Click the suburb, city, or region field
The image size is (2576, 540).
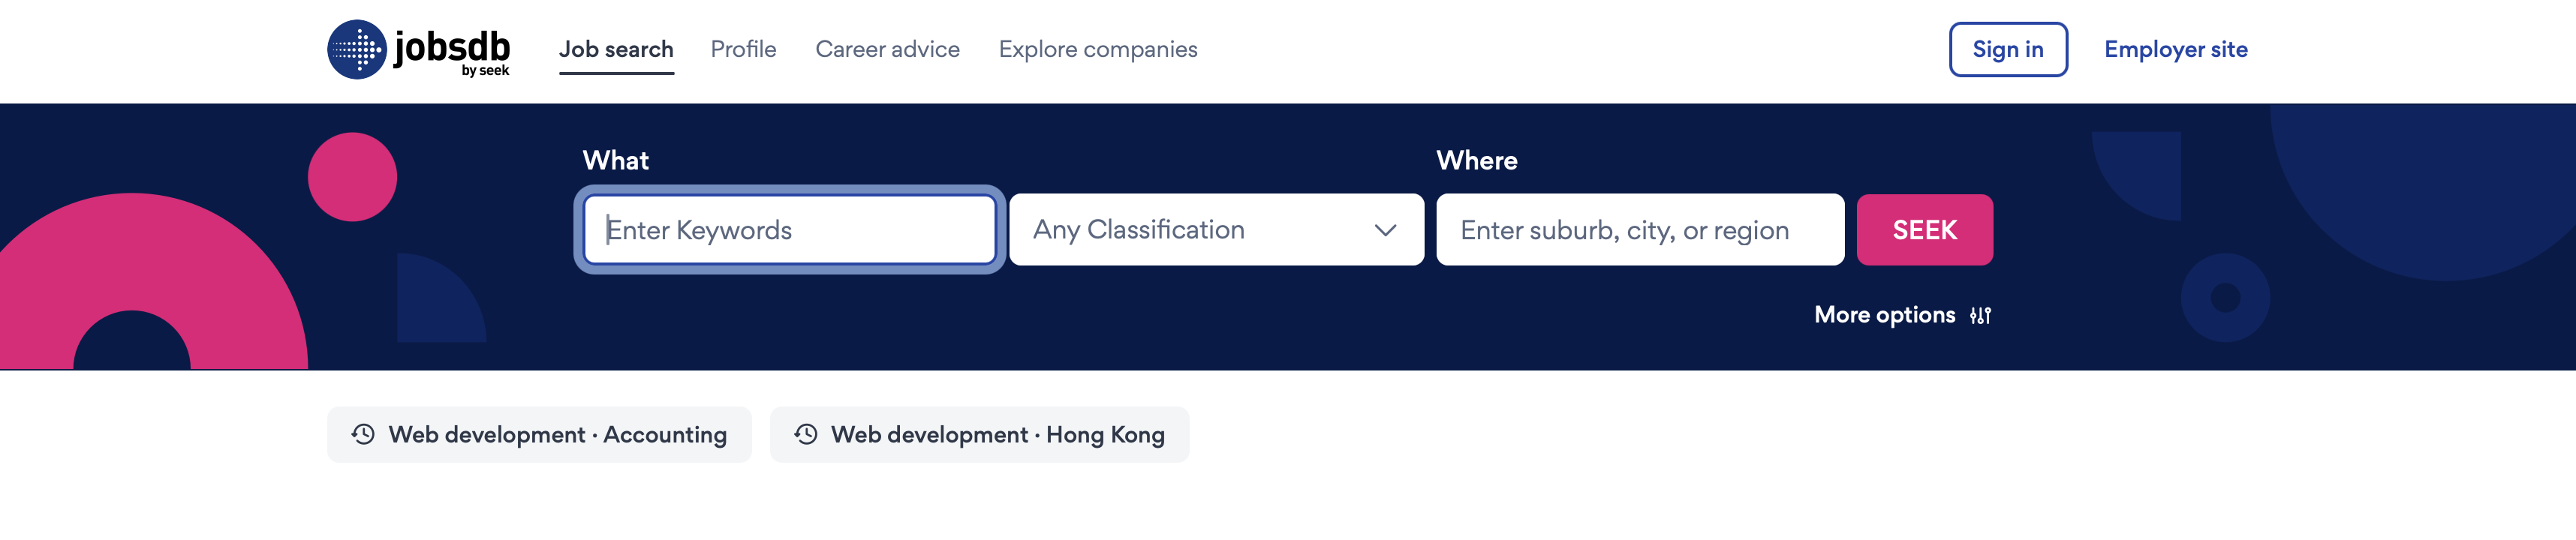click(1639, 230)
